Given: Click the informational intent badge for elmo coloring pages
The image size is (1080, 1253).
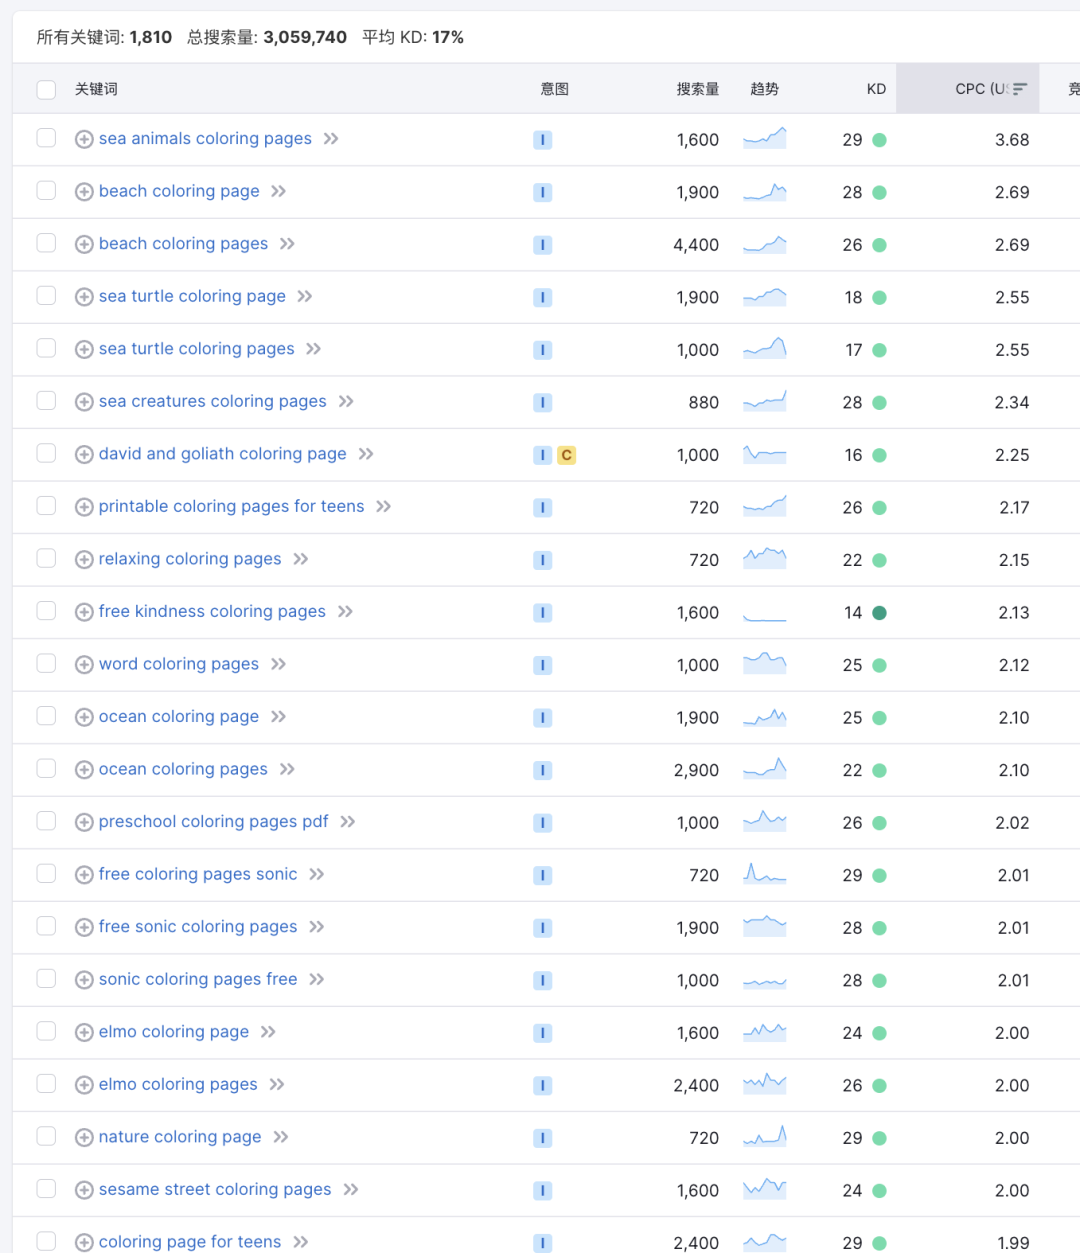Looking at the screenshot, I should 543,1085.
